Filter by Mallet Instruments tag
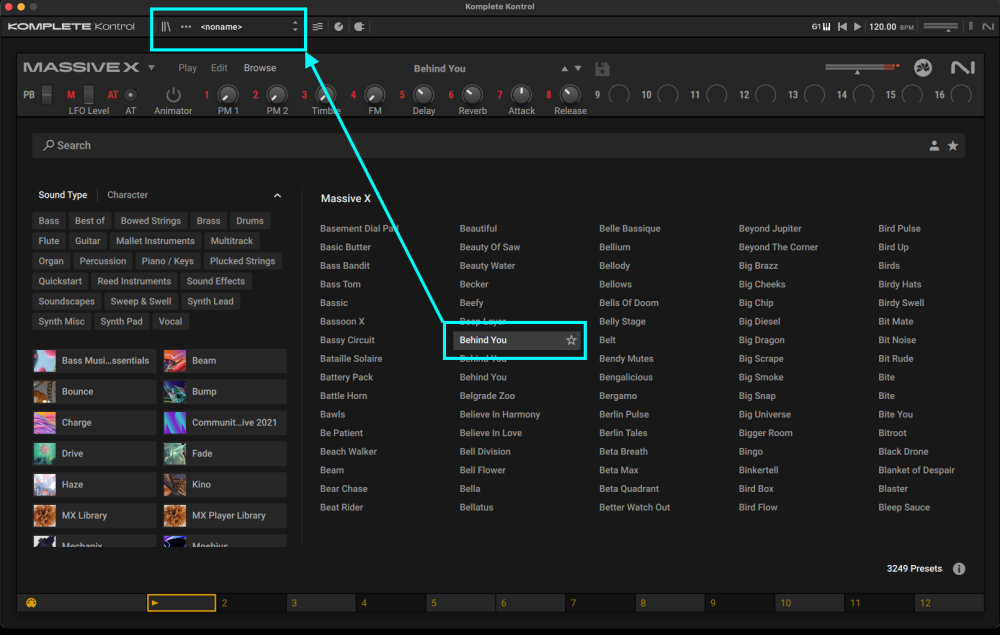Screen dimensions: 1000x635 coord(155,241)
